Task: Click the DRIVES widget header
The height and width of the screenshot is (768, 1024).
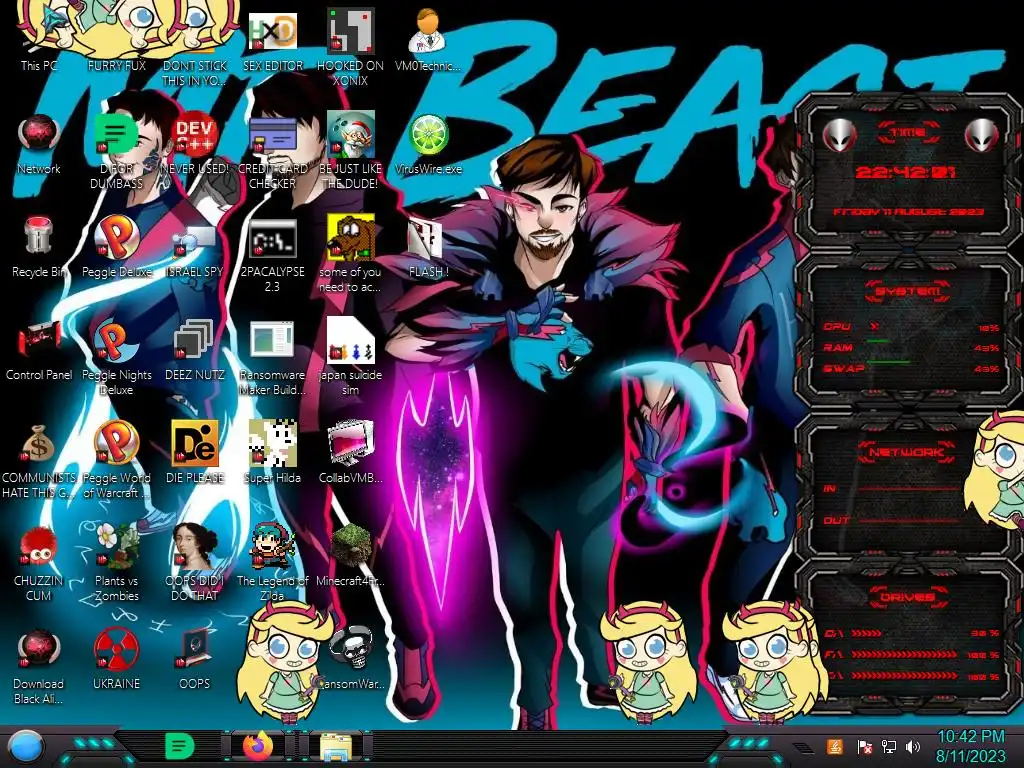Action: (908, 597)
